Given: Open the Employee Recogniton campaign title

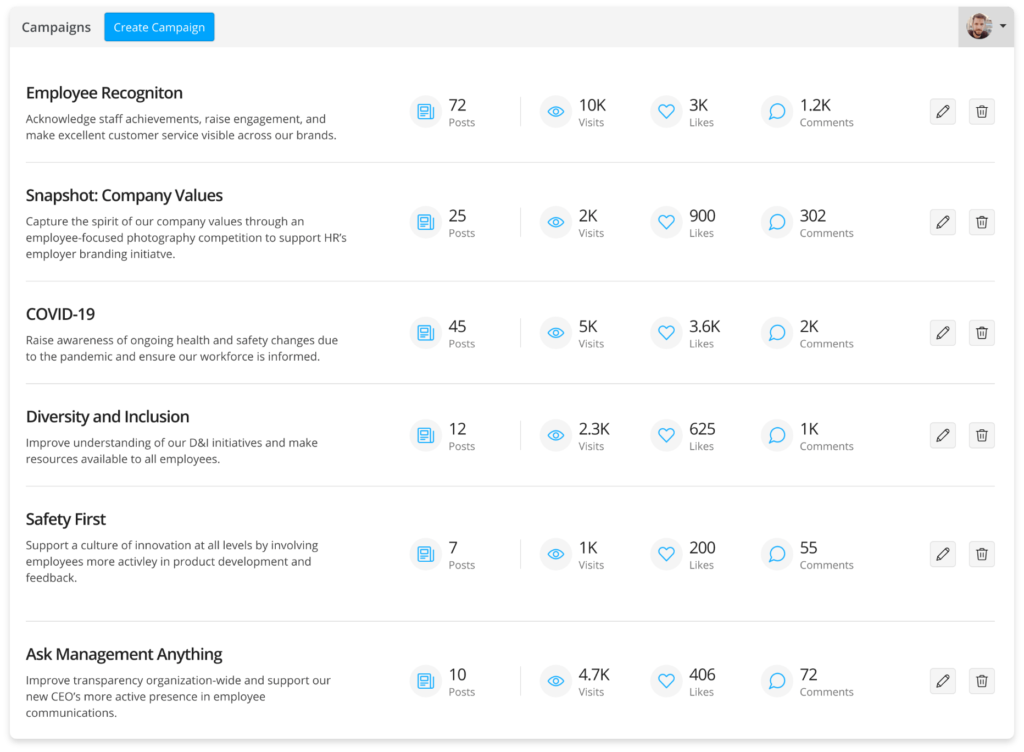Looking at the screenshot, I should coord(104,92).
